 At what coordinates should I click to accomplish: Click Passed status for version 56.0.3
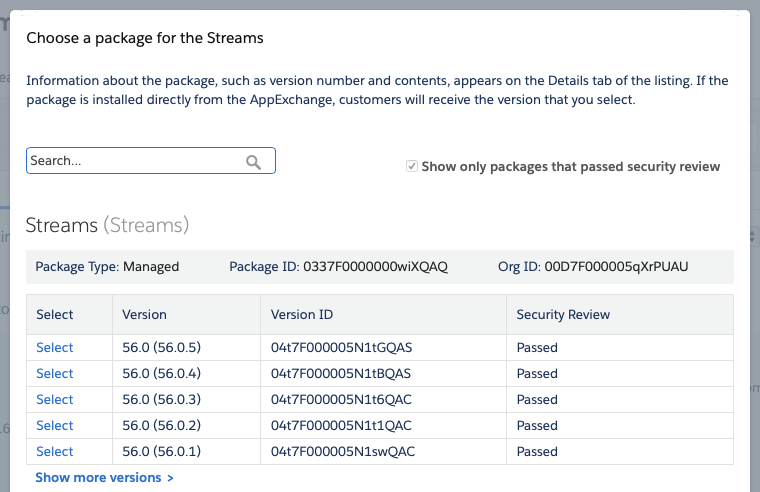[537, 399]
